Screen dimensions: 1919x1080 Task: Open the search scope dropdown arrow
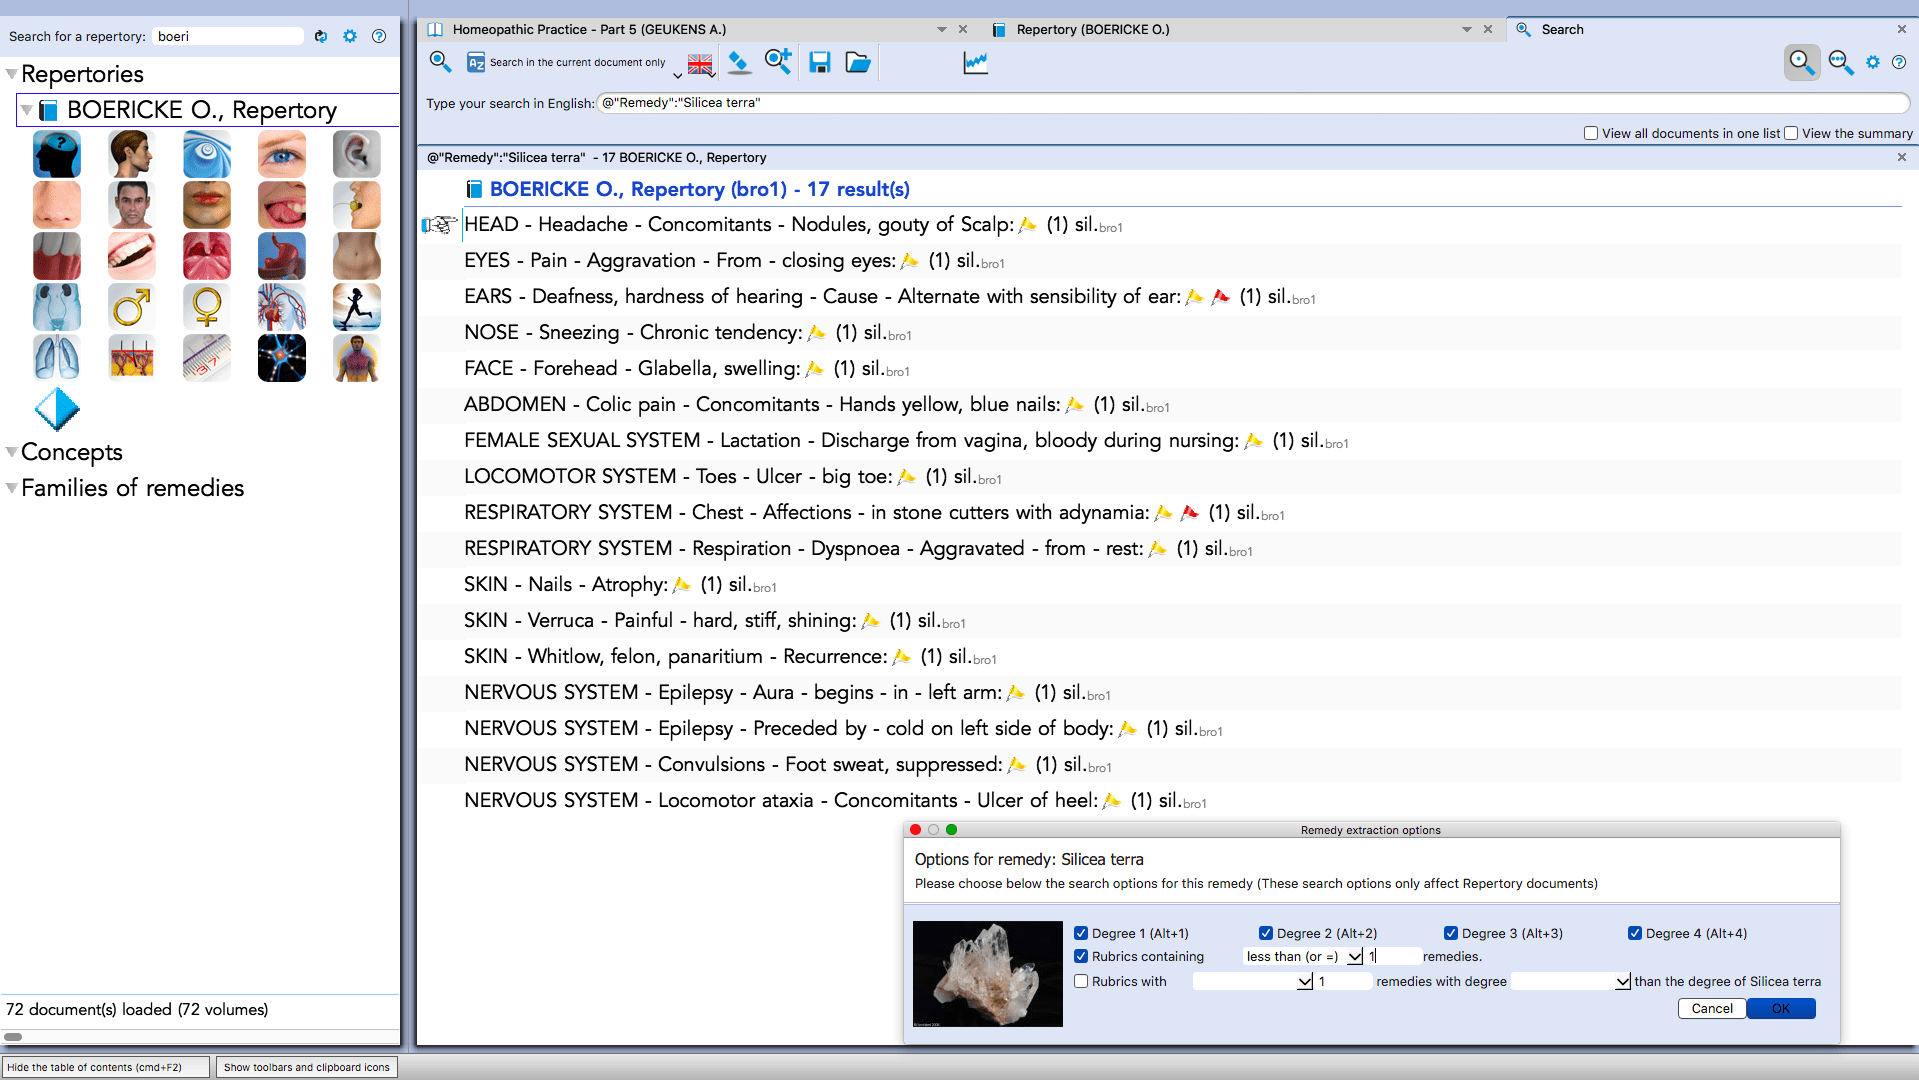(677, 75)
